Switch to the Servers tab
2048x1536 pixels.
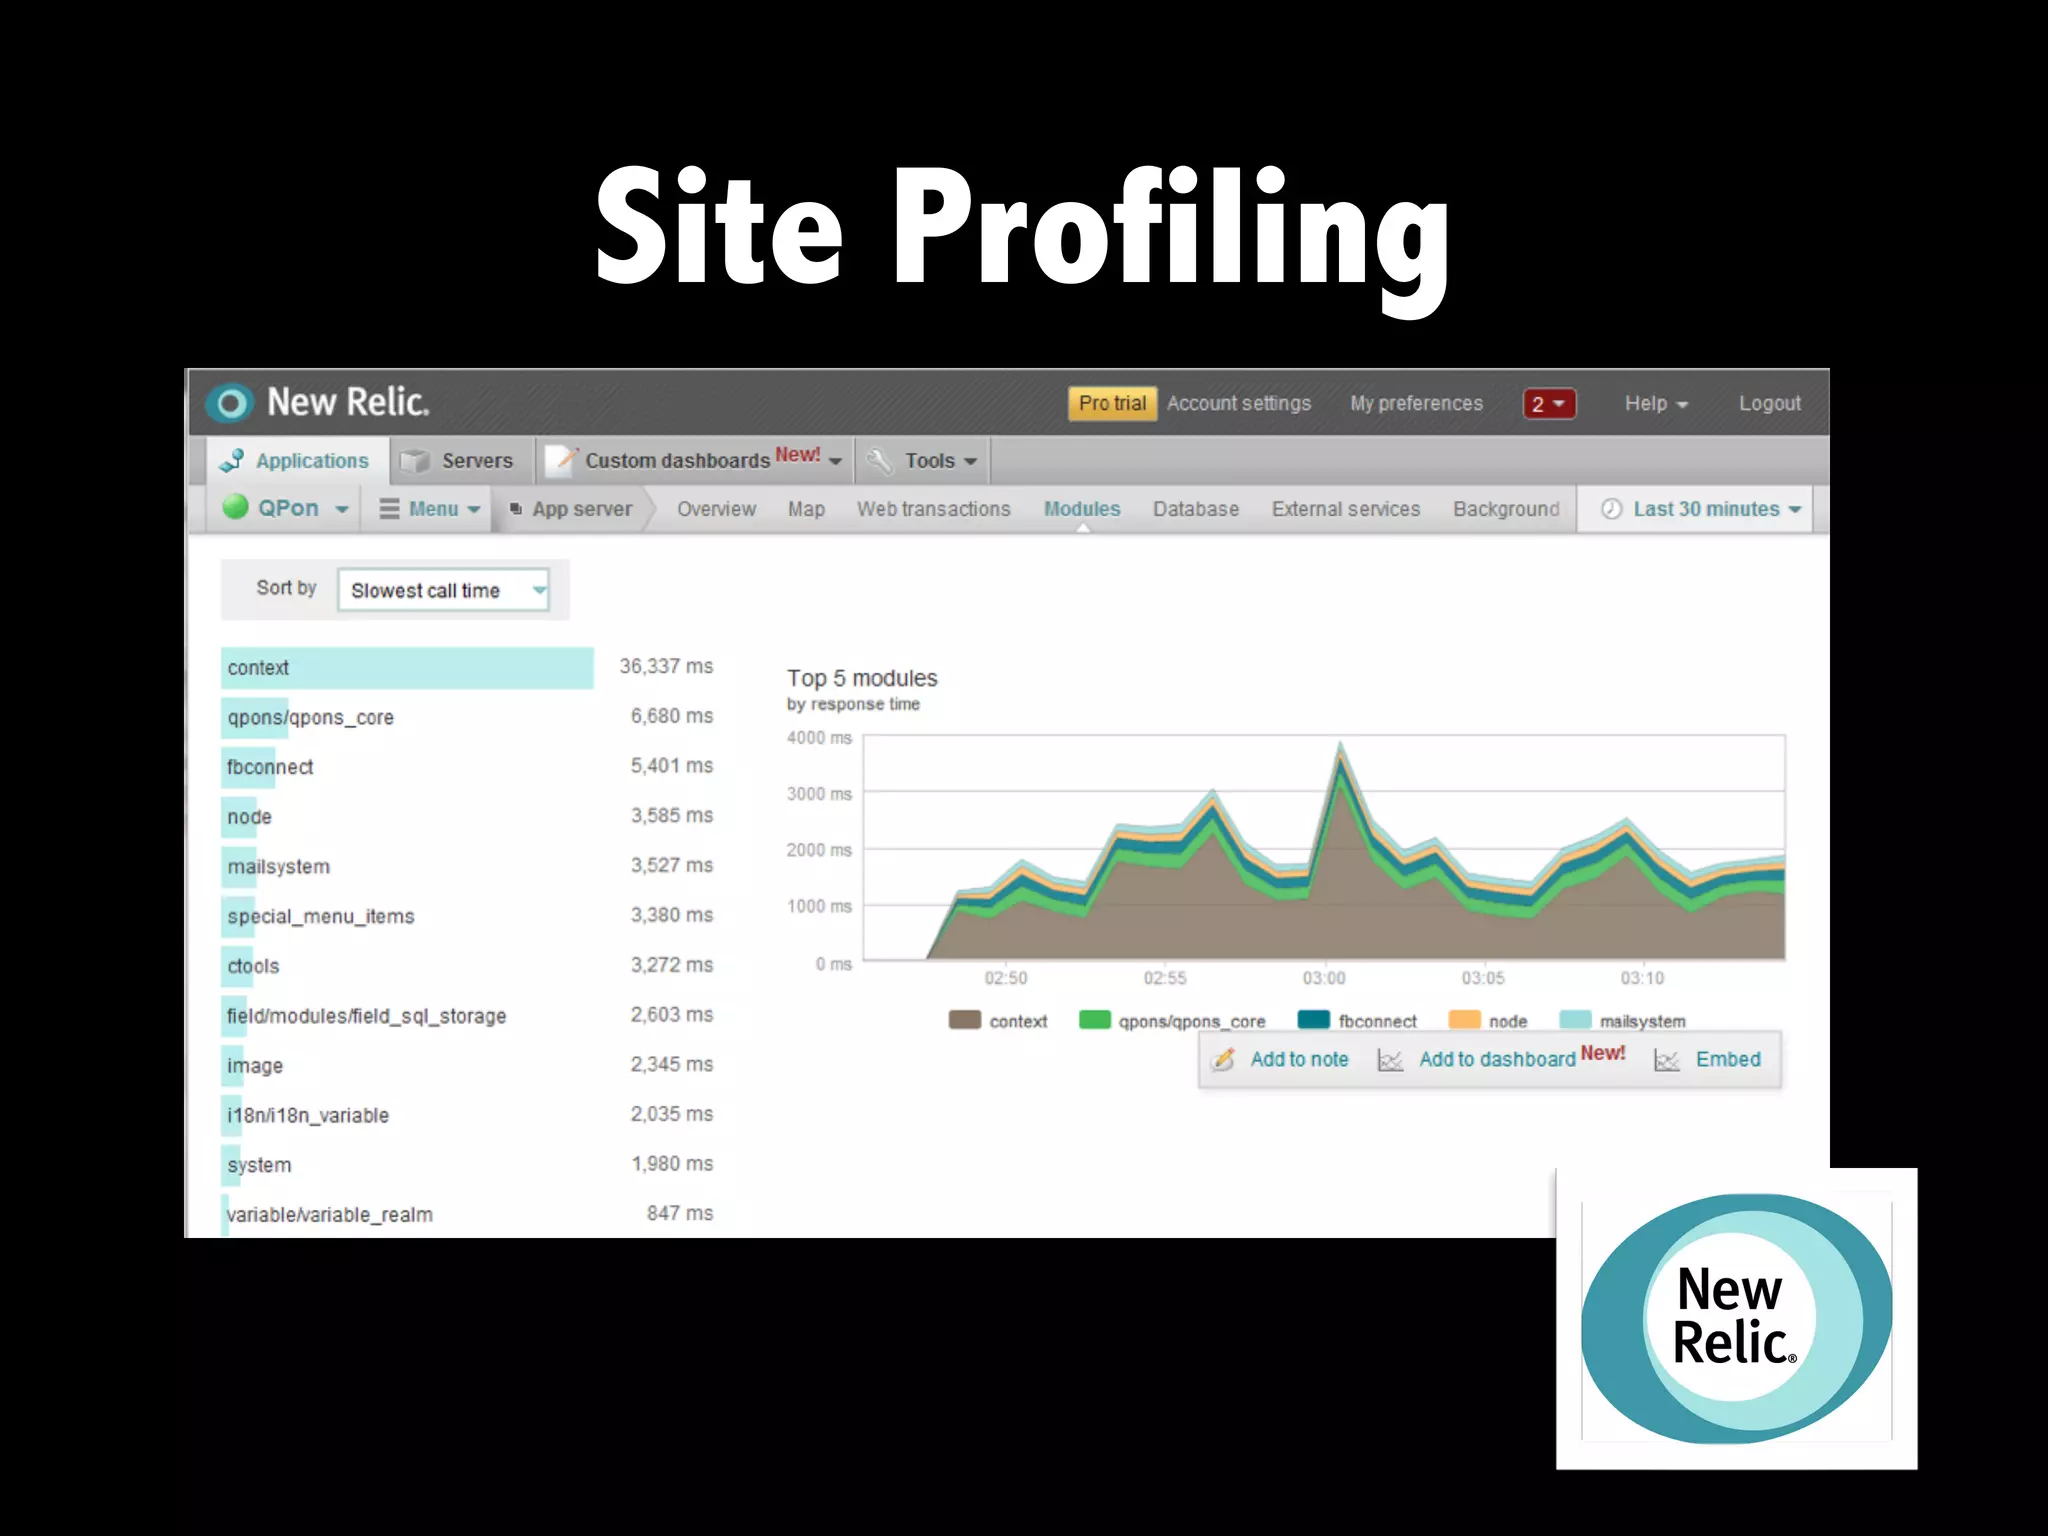click(x=462, y=460)
